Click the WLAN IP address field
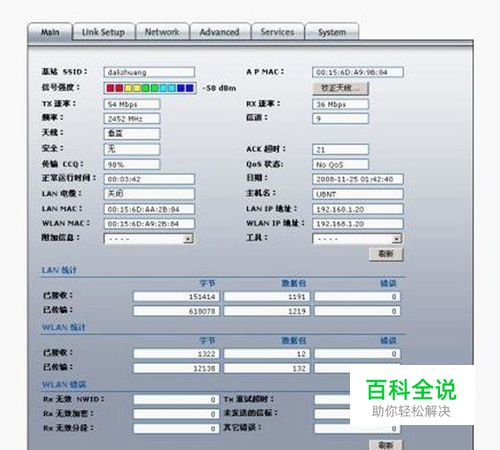This screenshot has height=450, width=500. 358,224
